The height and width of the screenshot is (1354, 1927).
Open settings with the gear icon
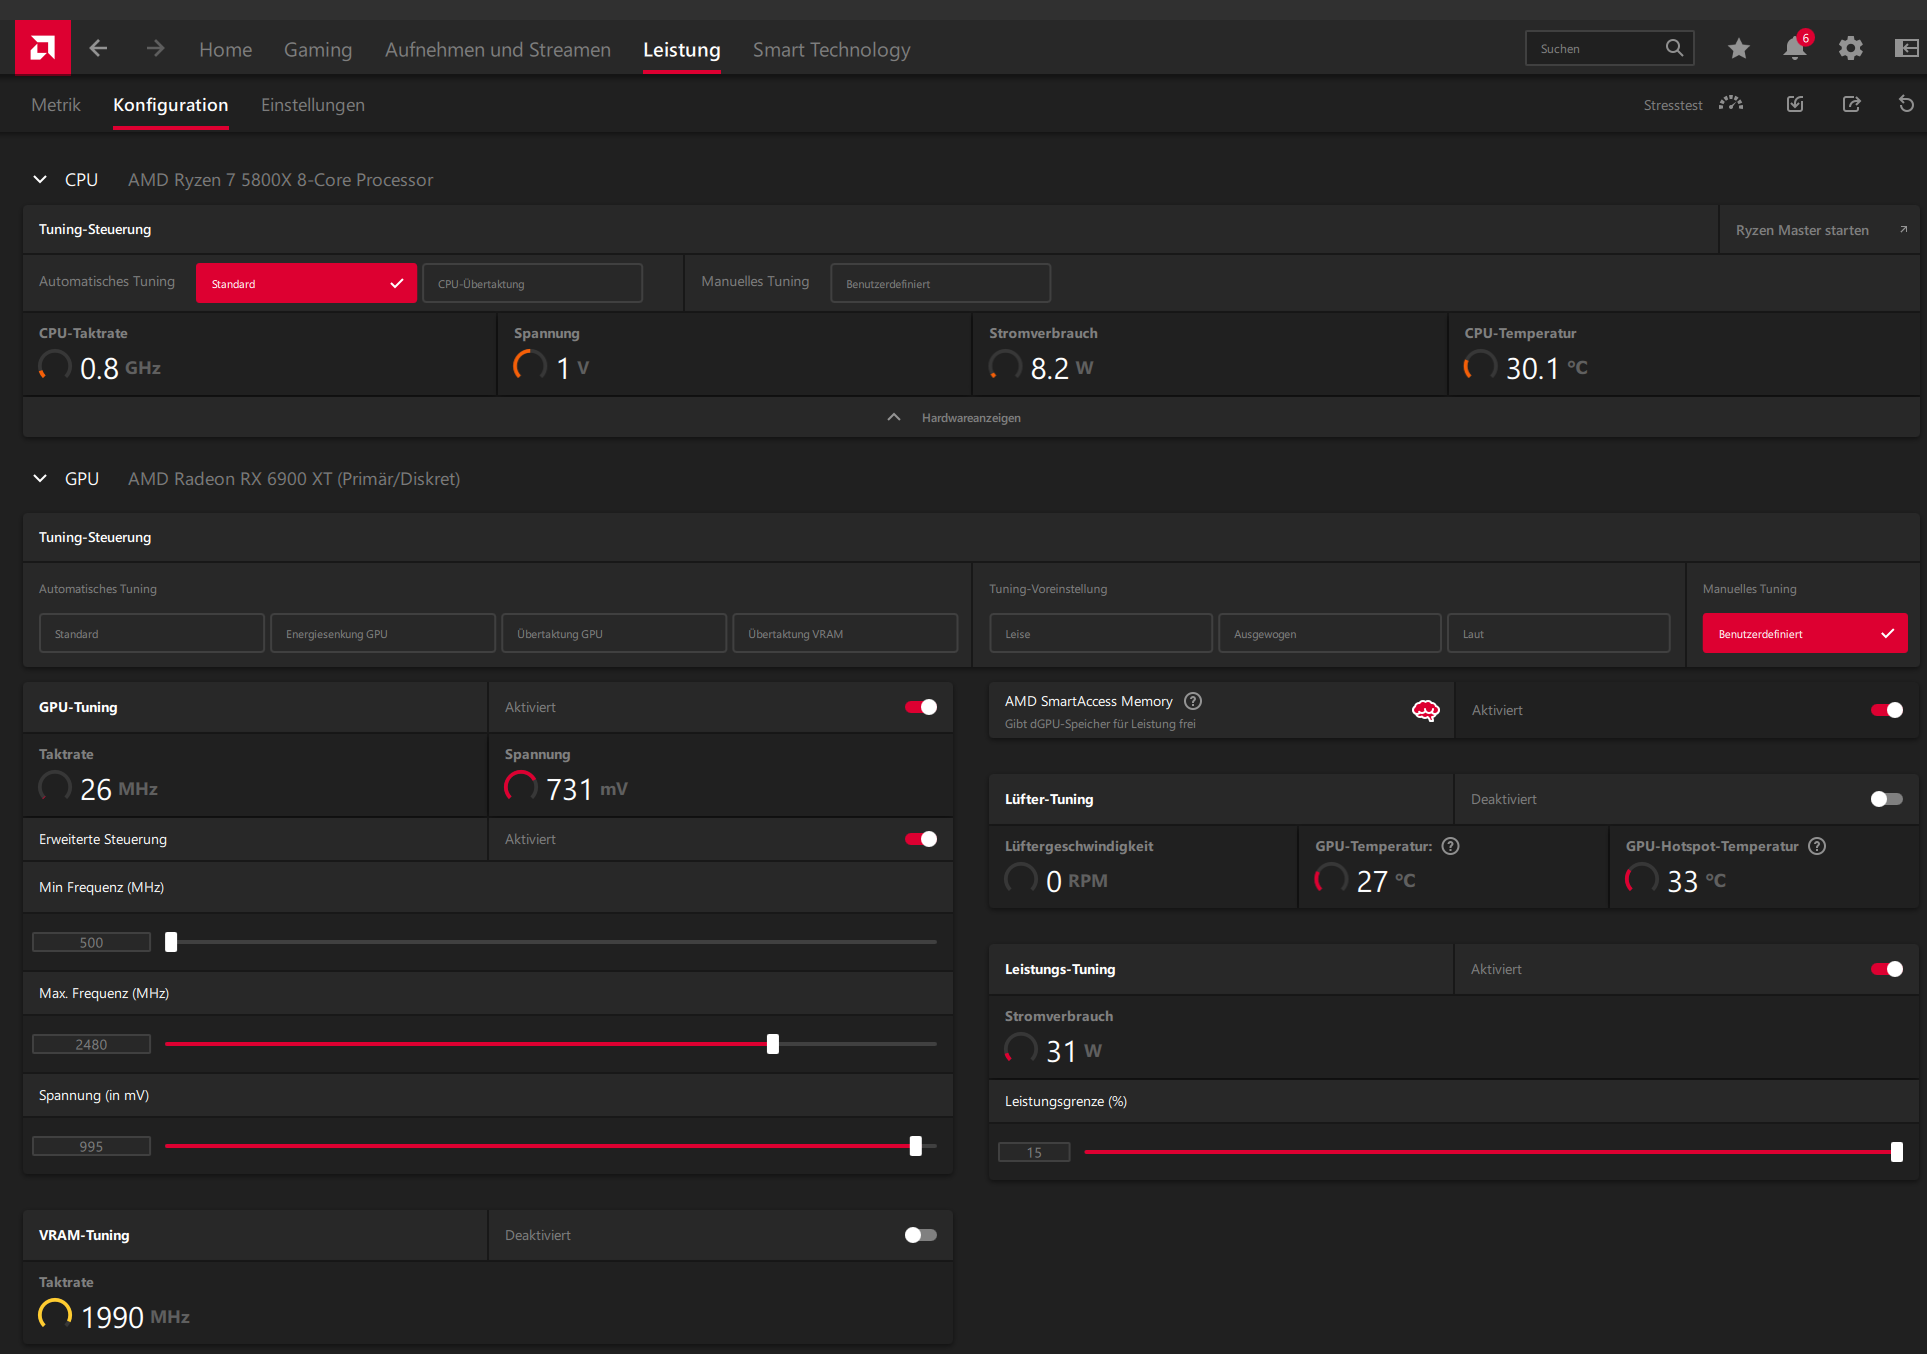1851,48
